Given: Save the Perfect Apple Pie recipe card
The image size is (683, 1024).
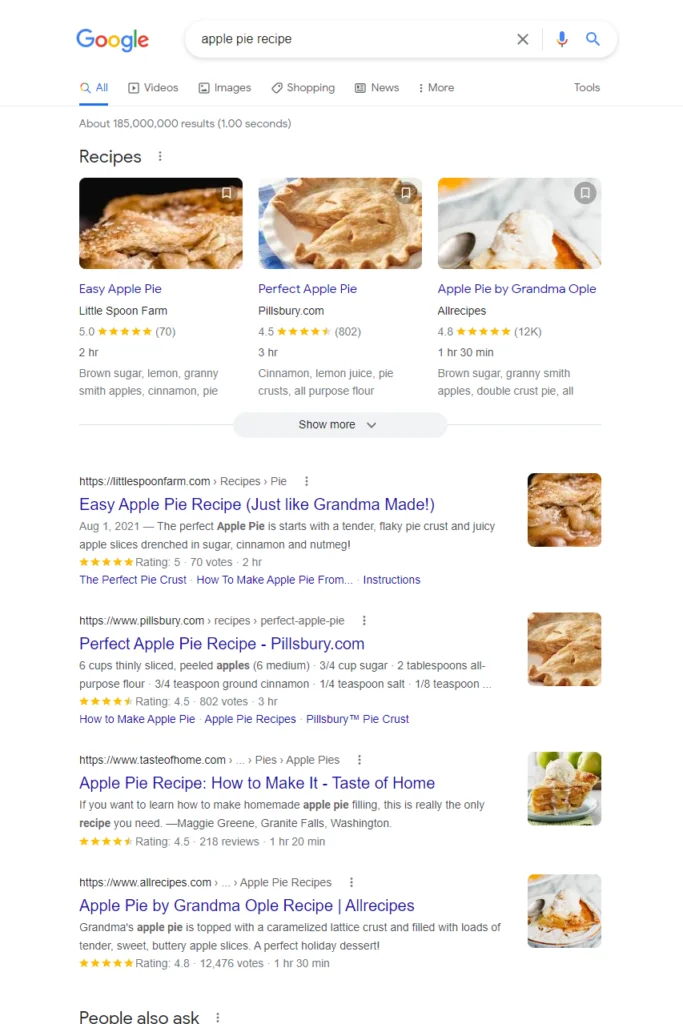Looking at the screenshot, I should (x=406, y=192).
